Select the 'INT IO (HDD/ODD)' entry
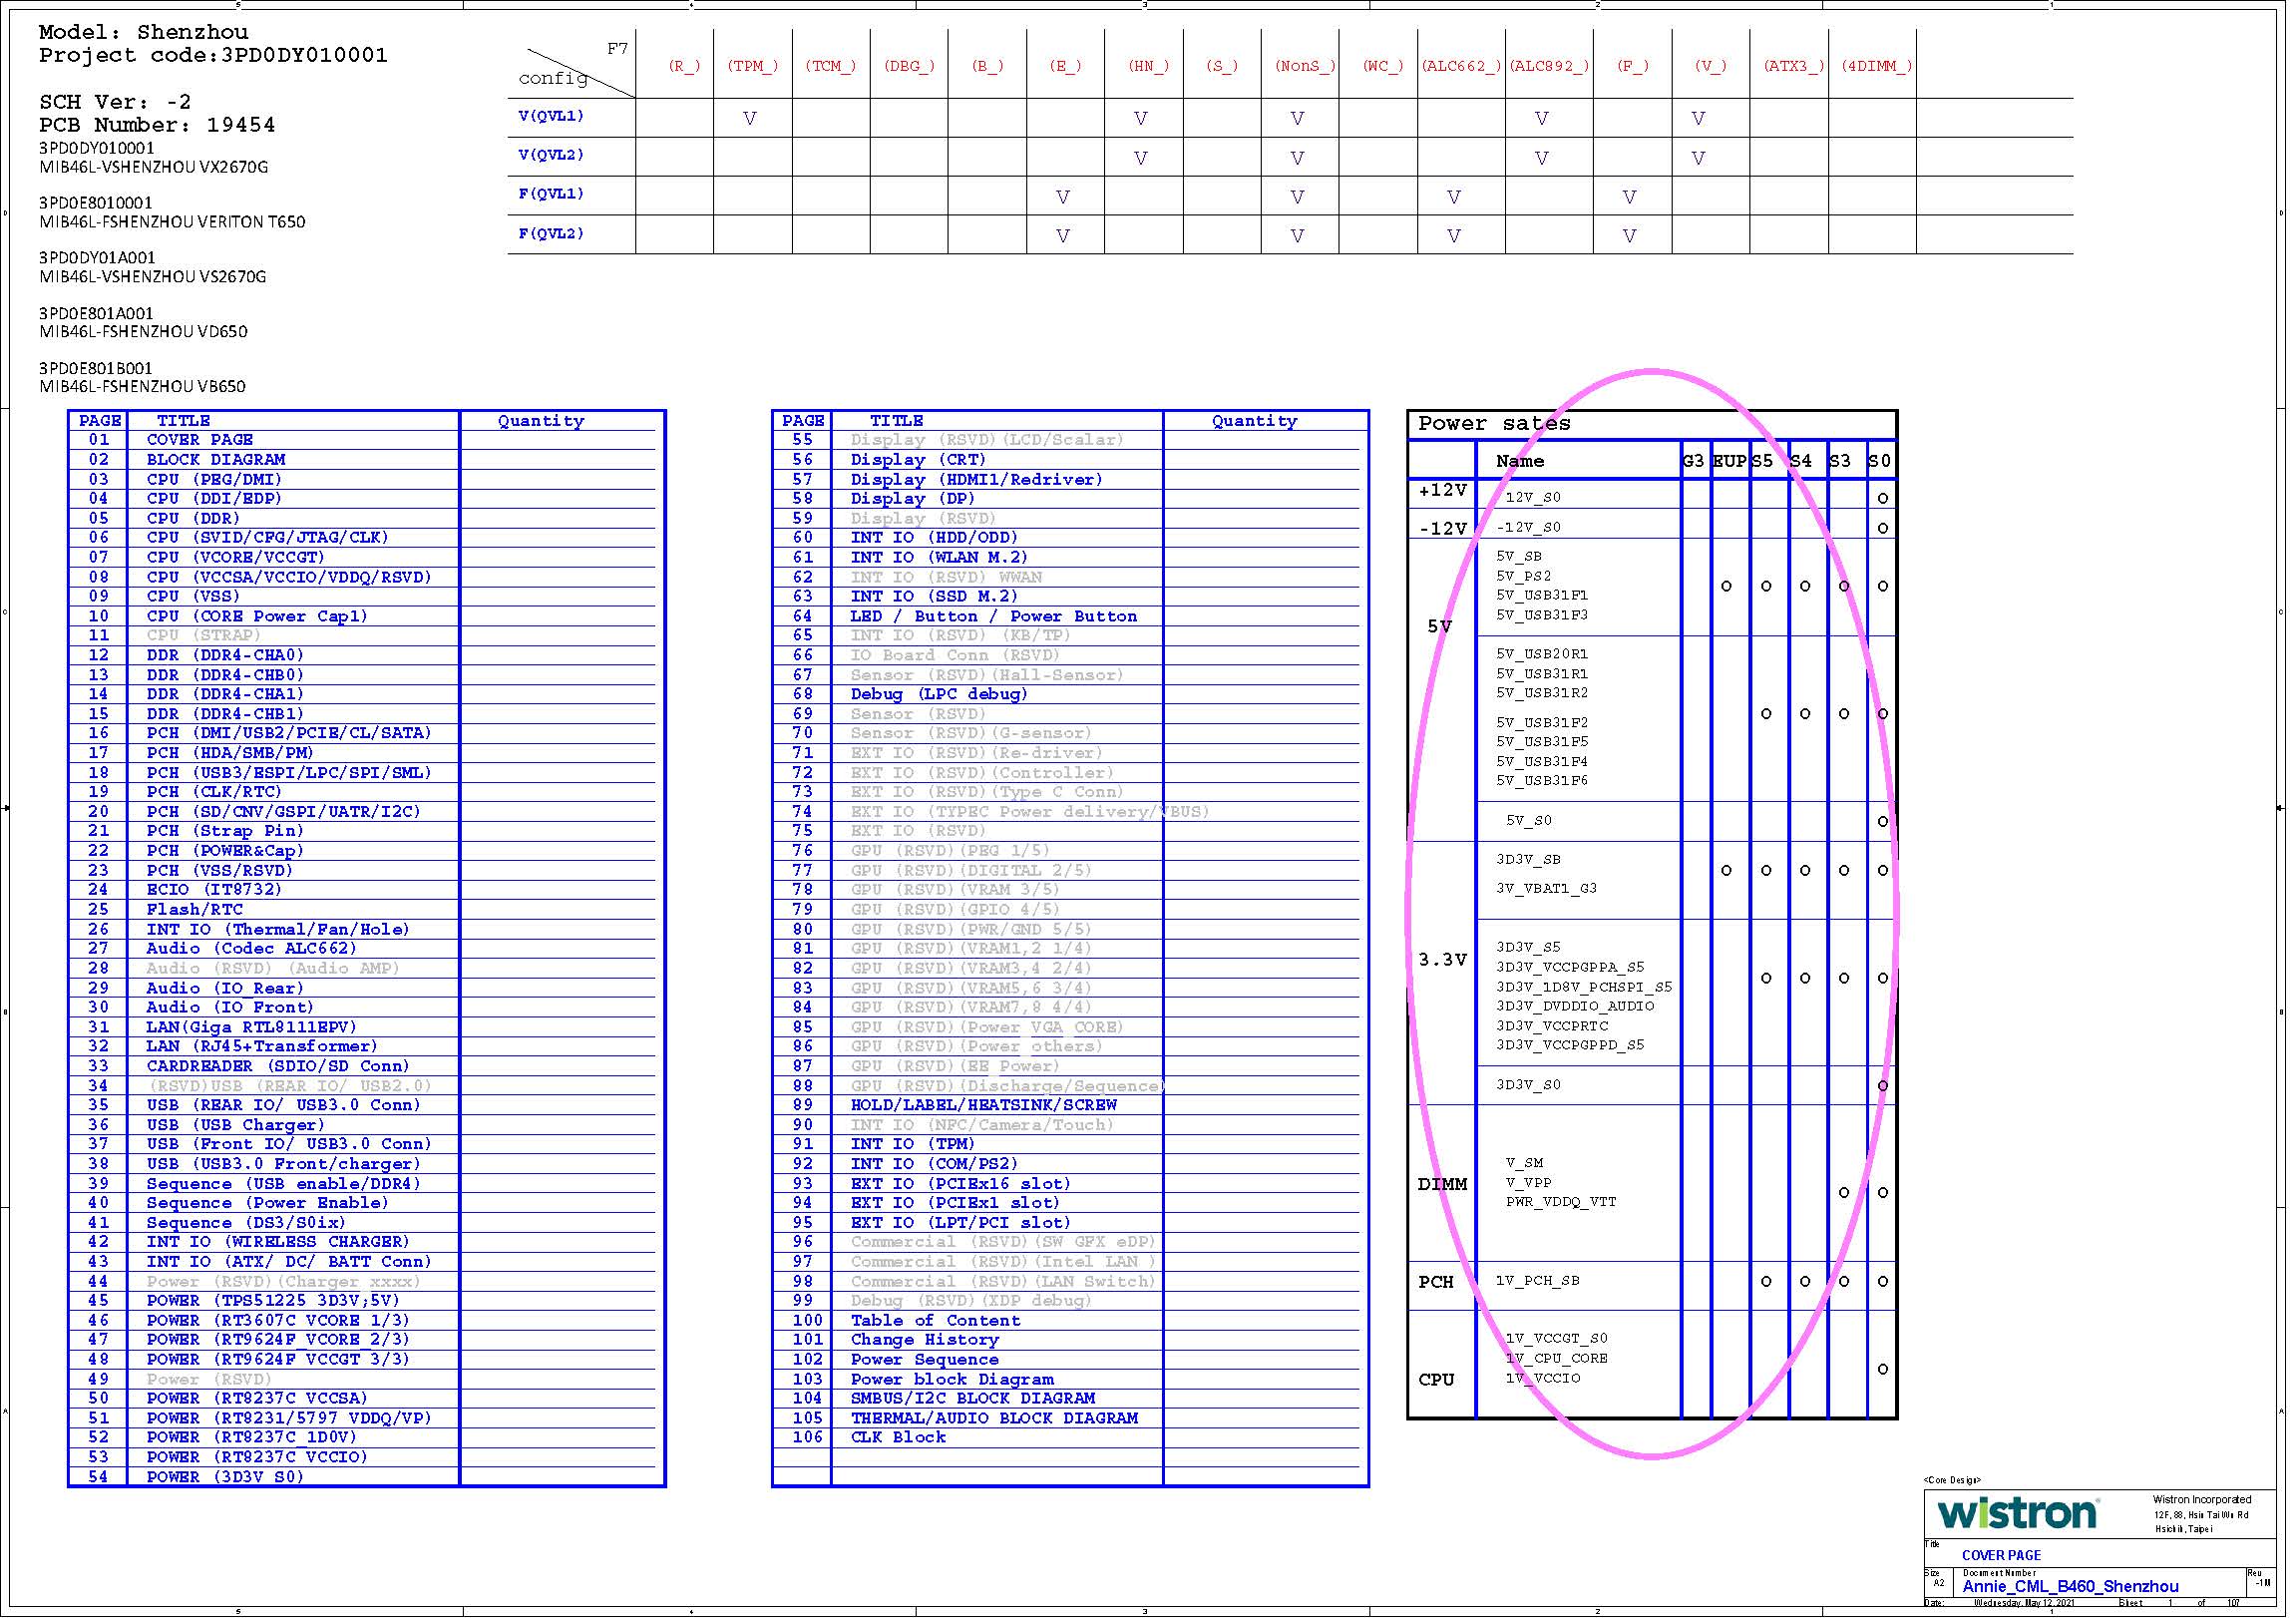Viewport: 2296px width, 1618px height. coord(937,539)
